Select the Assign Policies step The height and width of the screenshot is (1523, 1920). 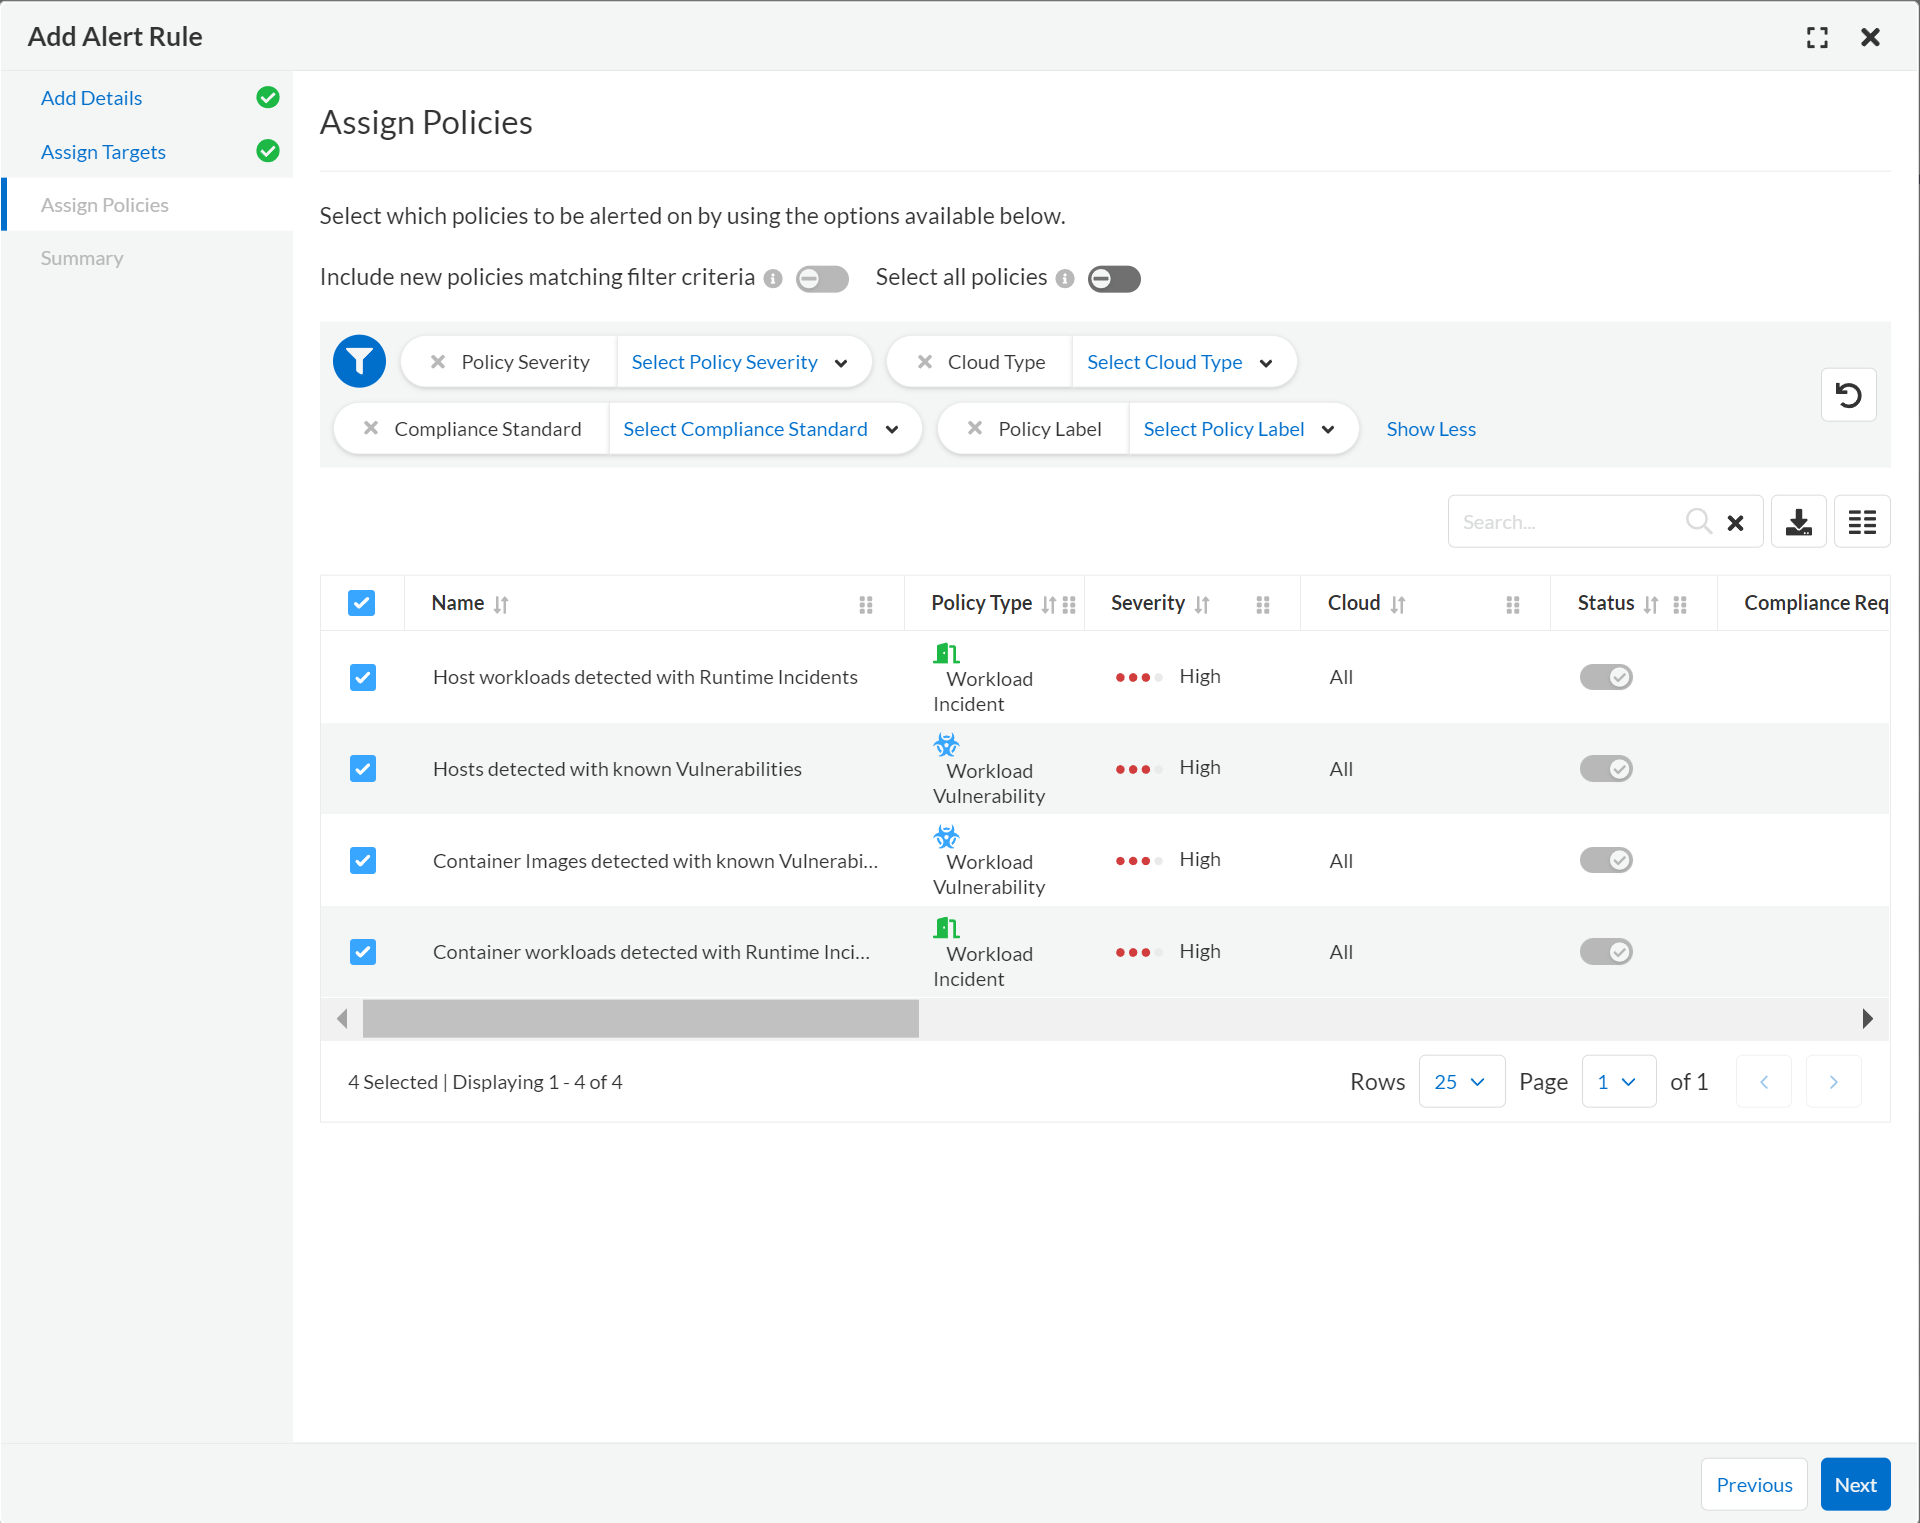click(105, 205)
